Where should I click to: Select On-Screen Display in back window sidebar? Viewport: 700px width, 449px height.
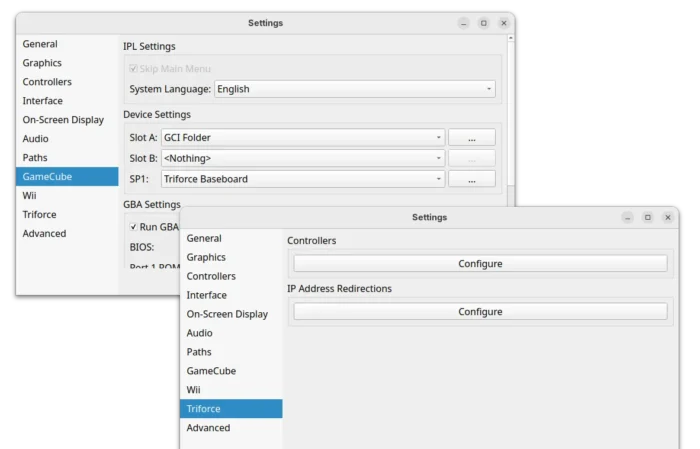(63, 120)
